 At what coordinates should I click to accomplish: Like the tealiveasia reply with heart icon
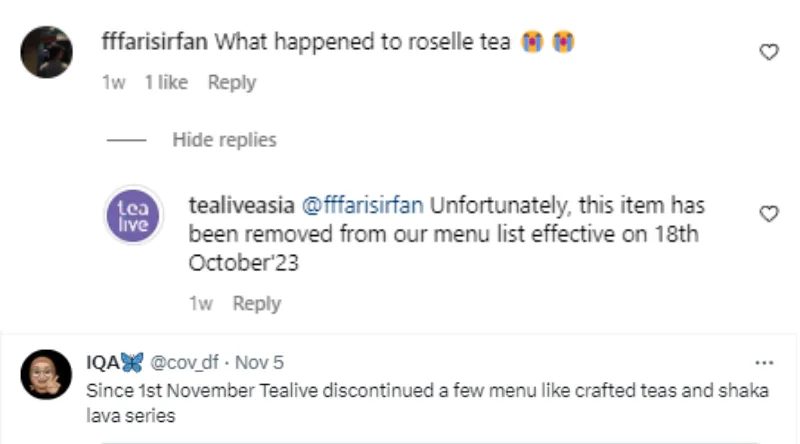768,214
